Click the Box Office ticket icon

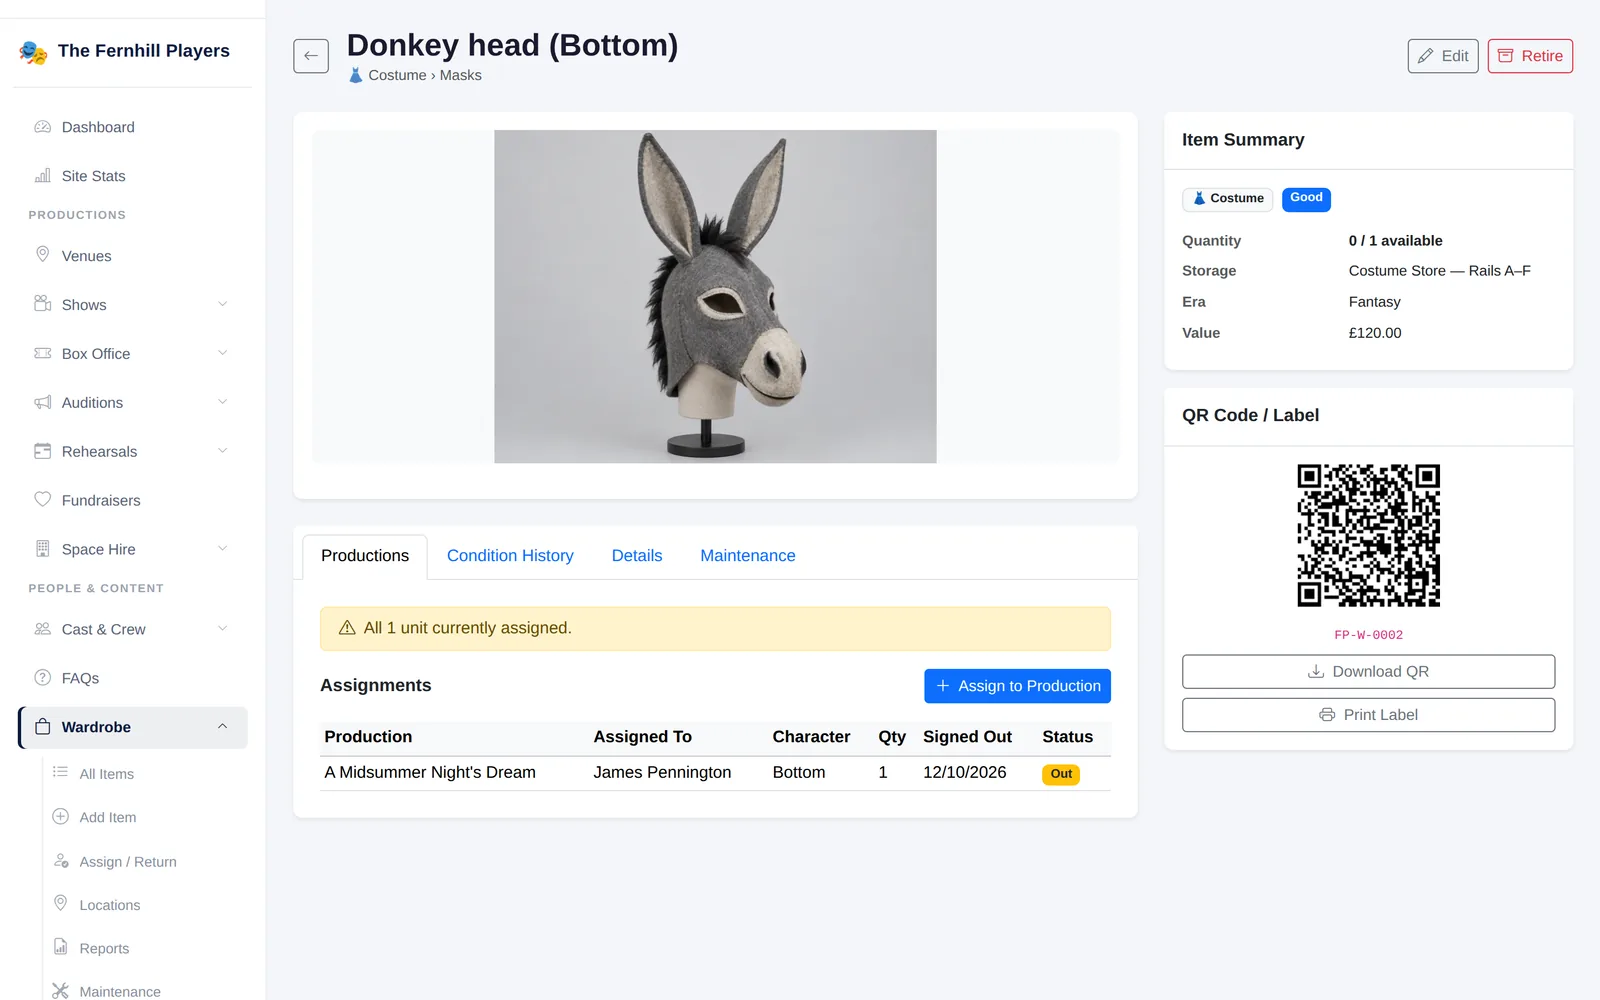pyautogui.click(x=43, y=353)
